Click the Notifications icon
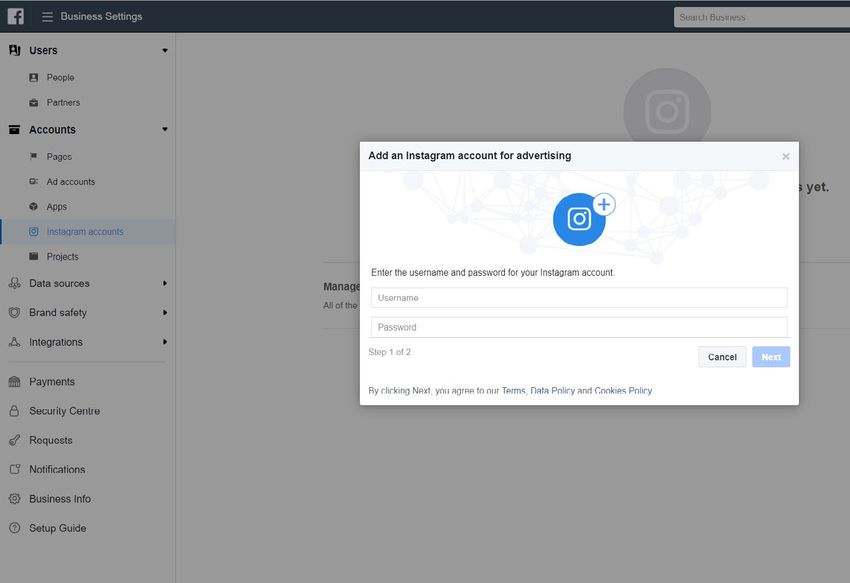850x583 pixels. [15, 469]
